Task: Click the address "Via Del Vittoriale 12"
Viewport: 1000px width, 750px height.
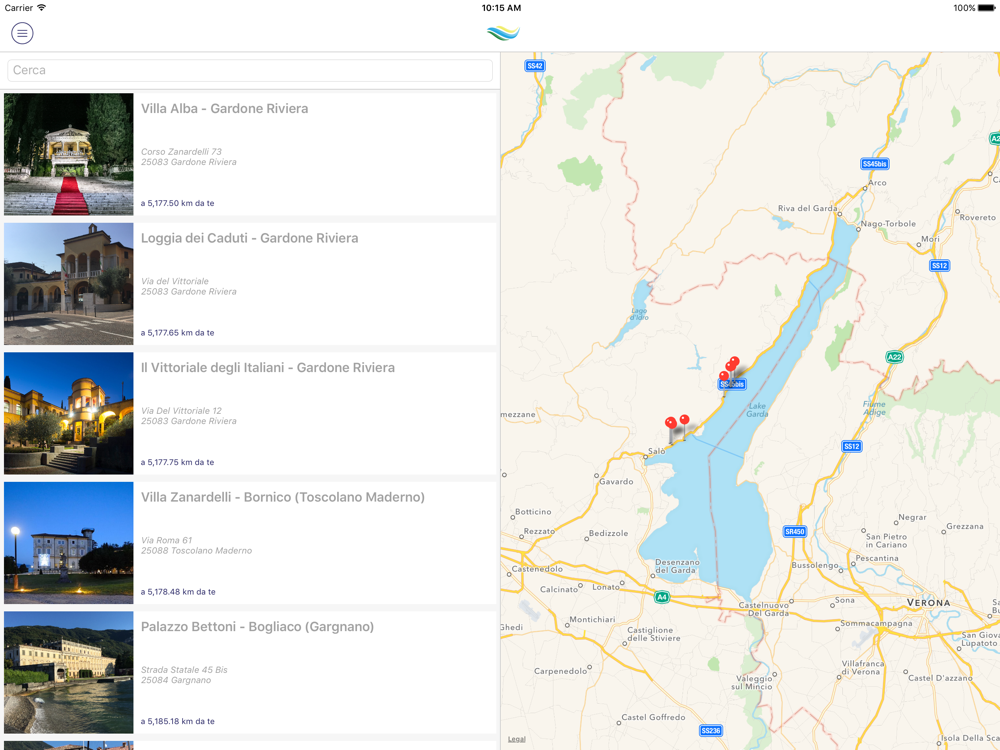Action: pos(181,411)
